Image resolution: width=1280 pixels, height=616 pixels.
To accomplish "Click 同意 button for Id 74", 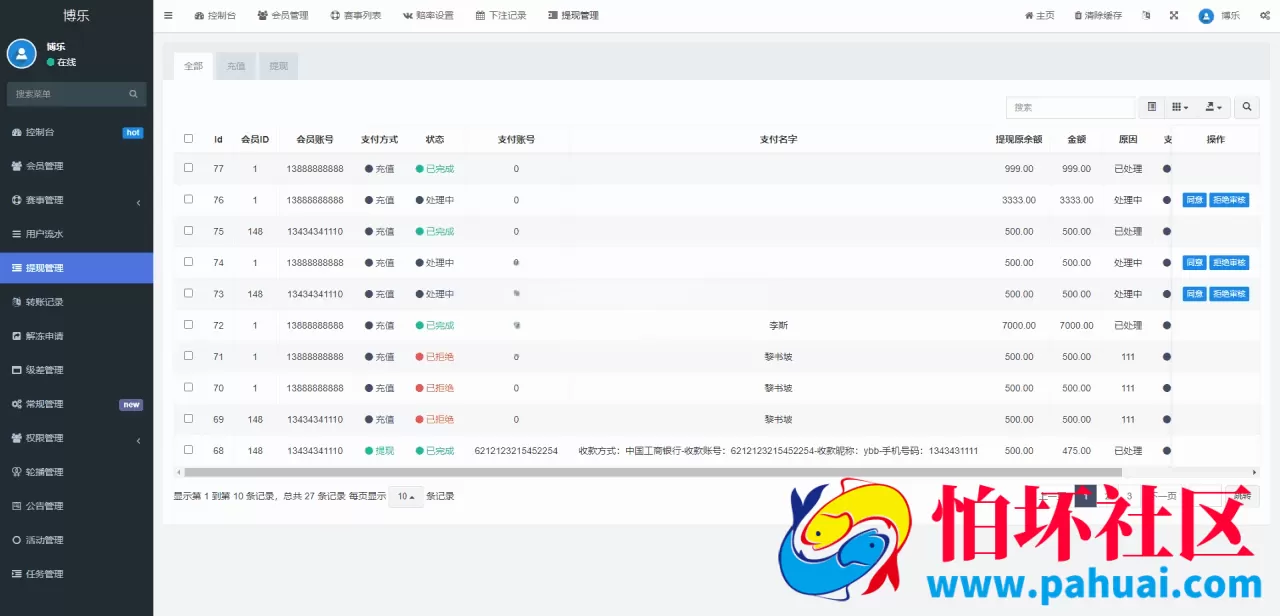I will click(1195, 263).
